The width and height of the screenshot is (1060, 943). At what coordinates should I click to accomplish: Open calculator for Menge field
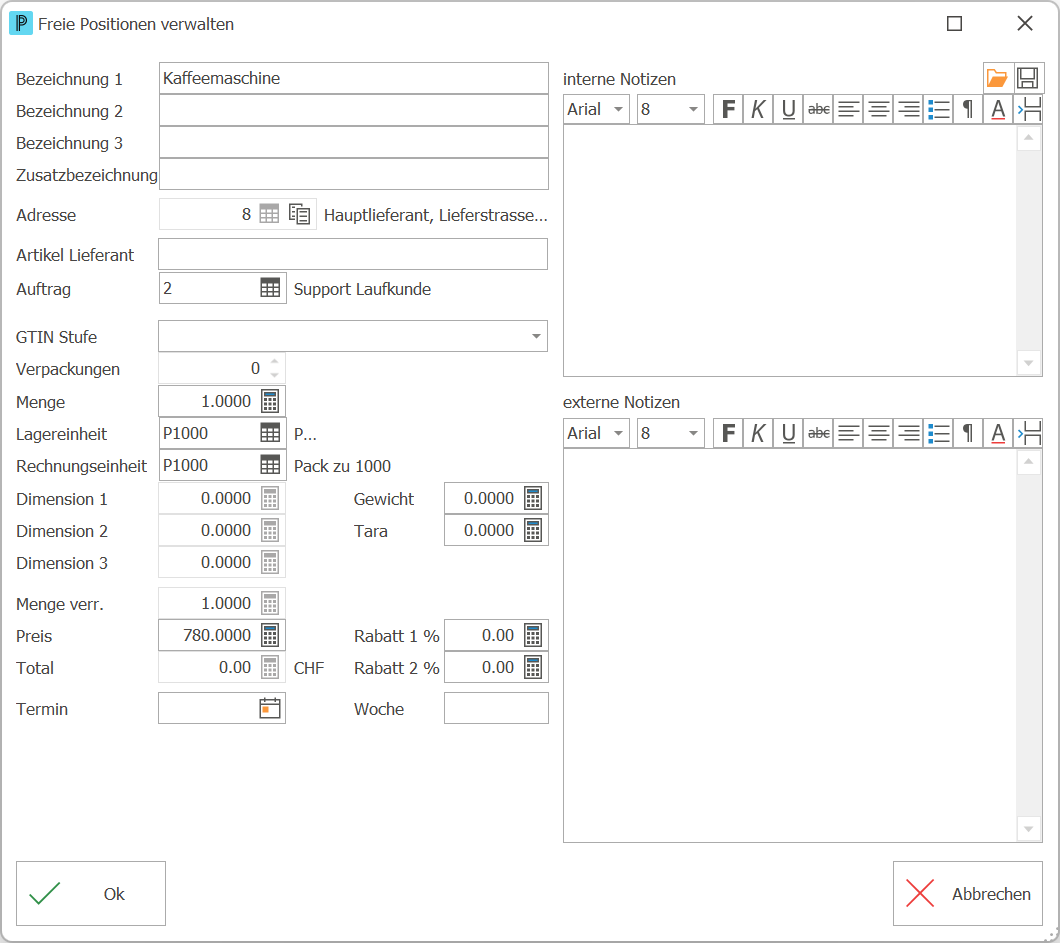pyautogui.click(x=270, y=401)
